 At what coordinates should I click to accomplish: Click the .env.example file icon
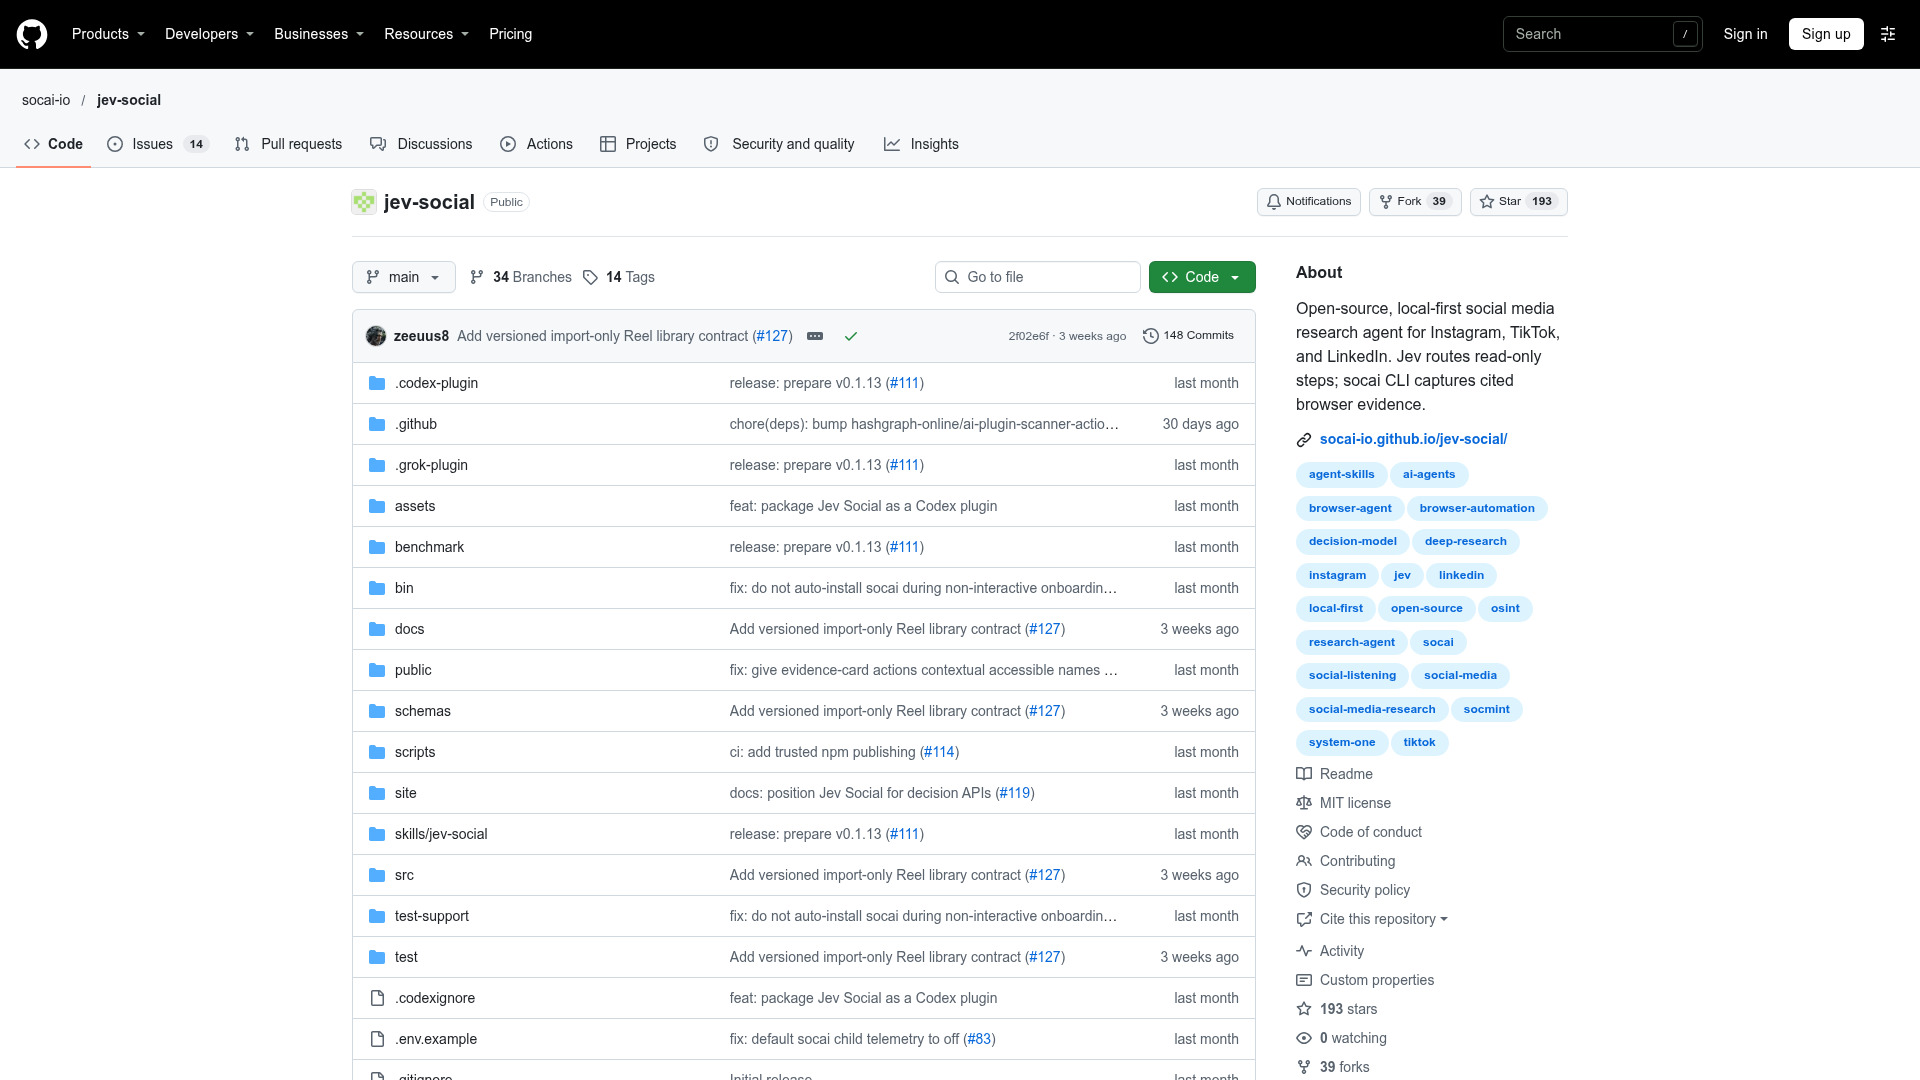tap(377, 1039)
